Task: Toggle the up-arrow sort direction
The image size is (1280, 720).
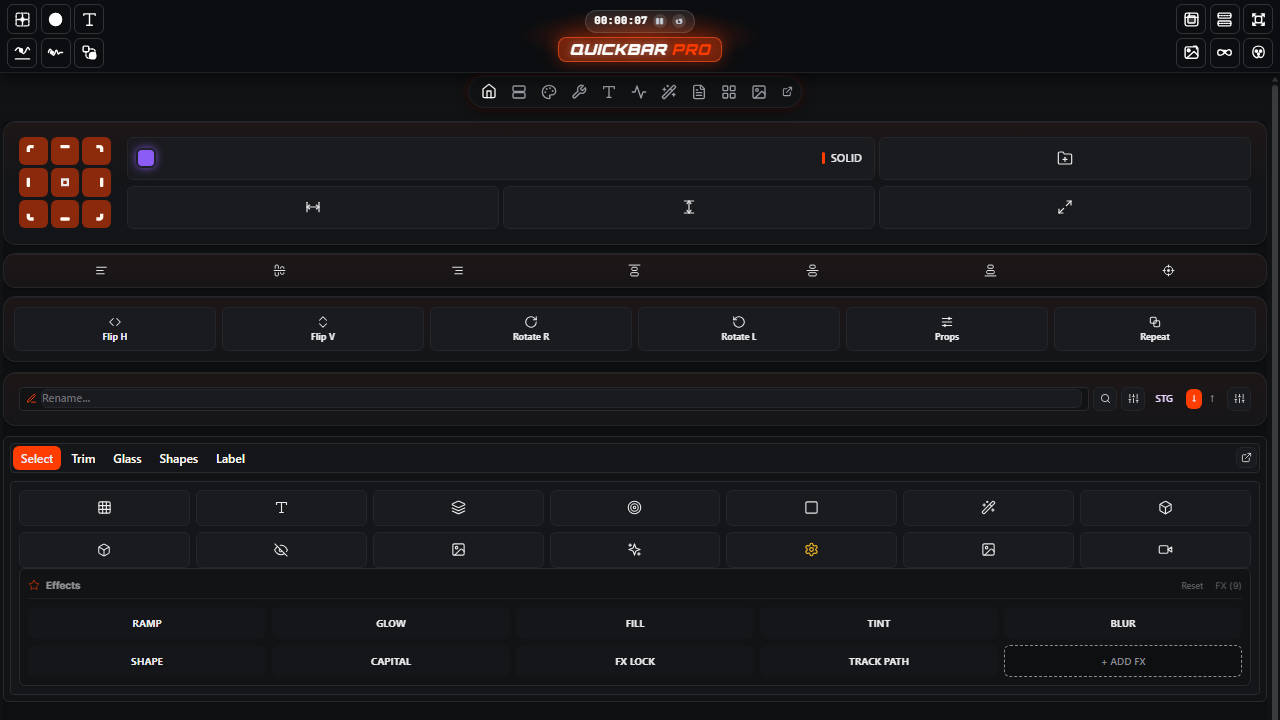Action: 1212,399
